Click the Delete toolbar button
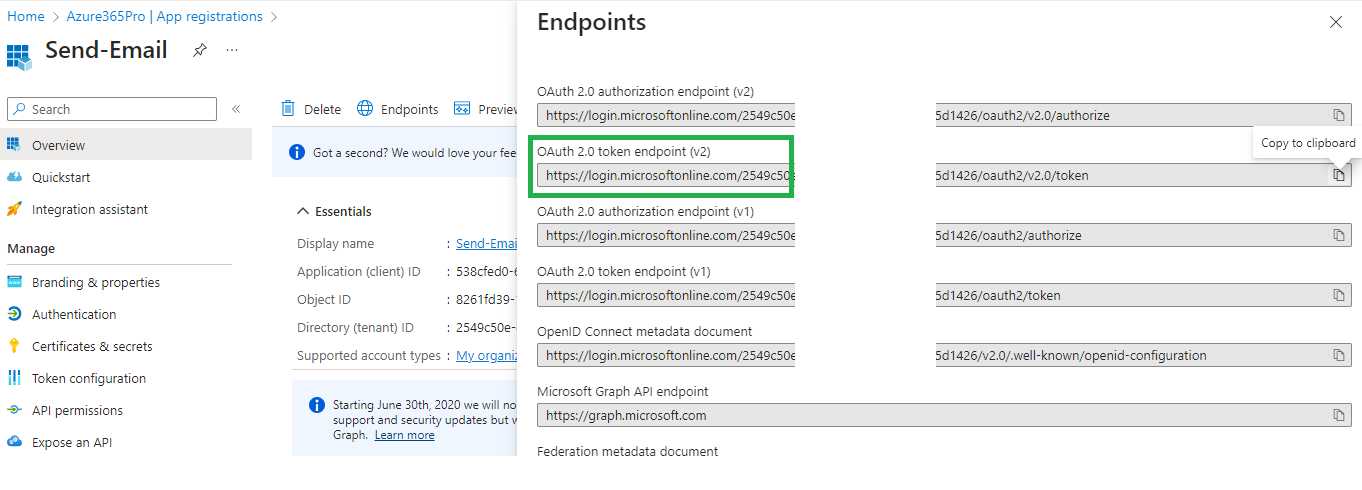 pyautogui.click(x=311, y=109)
